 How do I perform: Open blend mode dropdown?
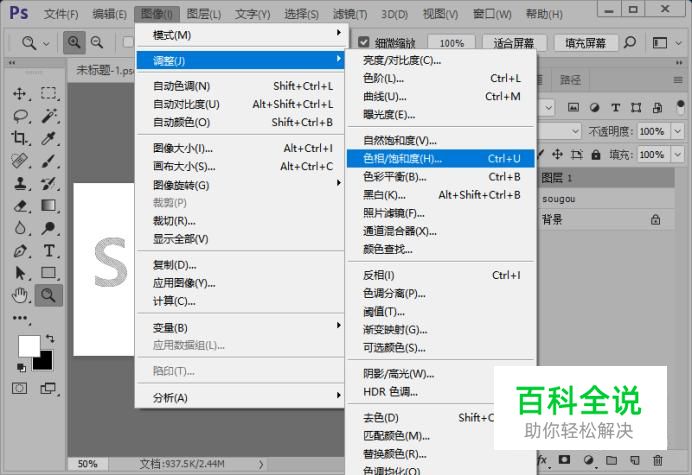tap(575, 131)
